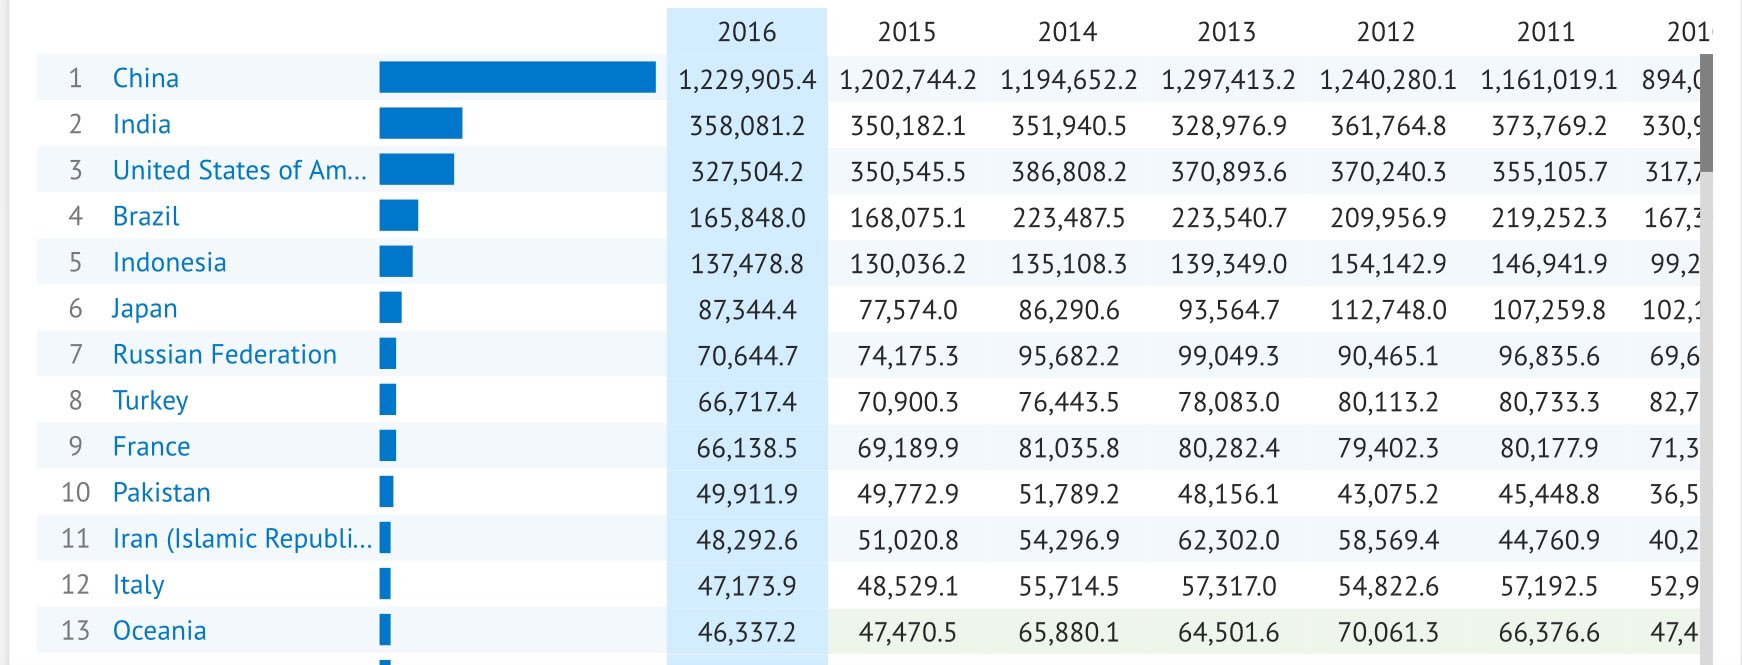Click the vertical scrollbar thumb

pos(1707,113)
